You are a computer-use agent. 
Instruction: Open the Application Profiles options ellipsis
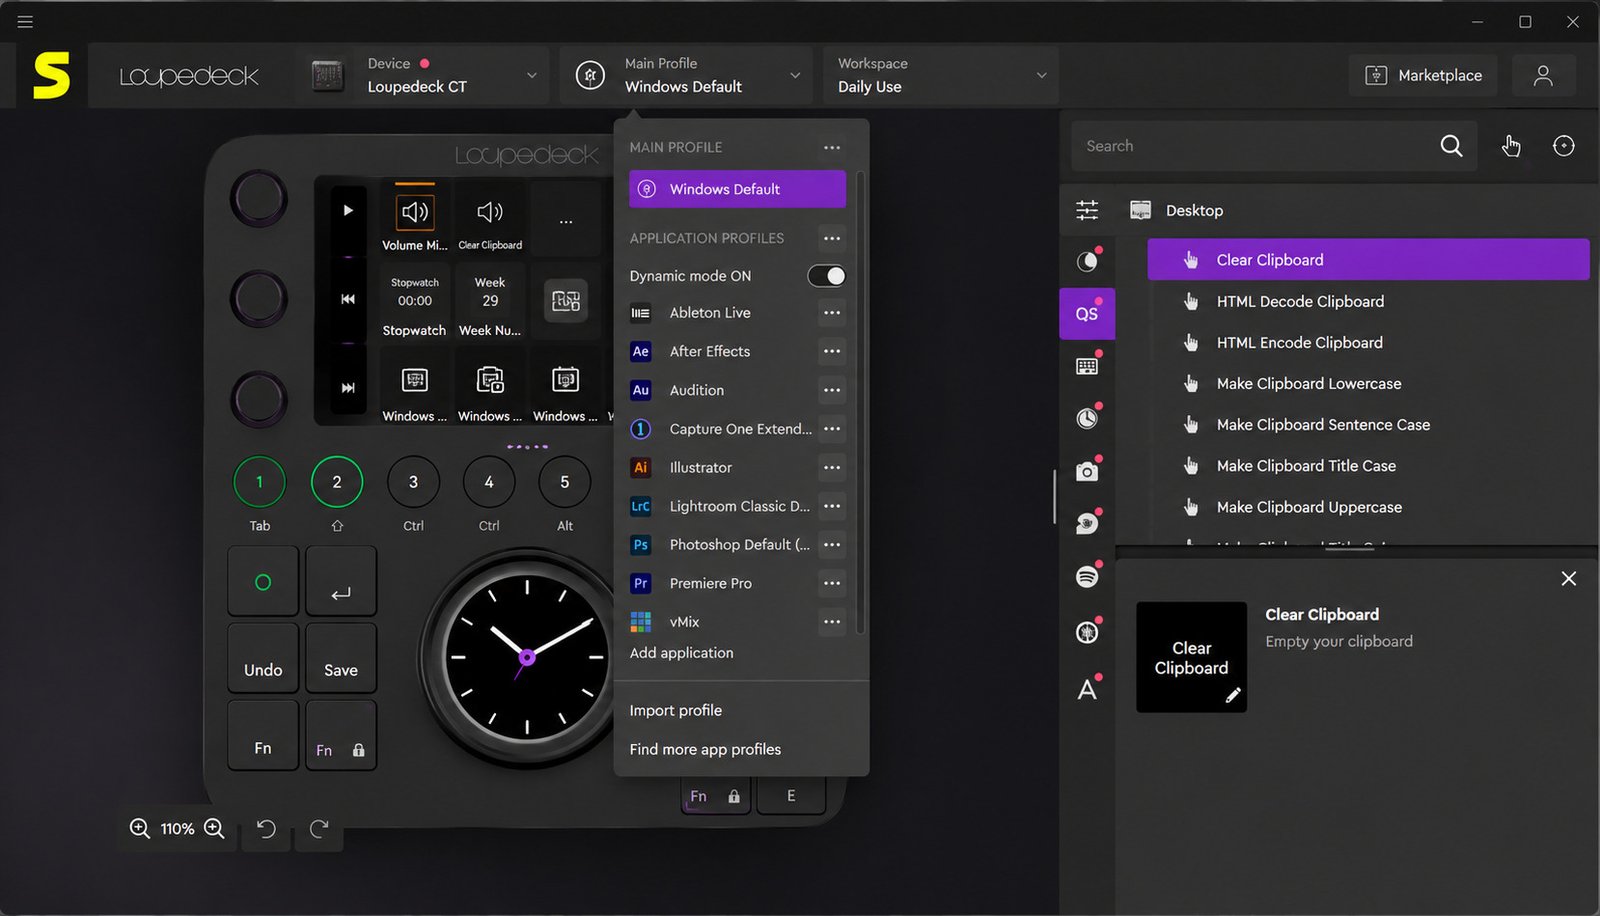tap(832, 238)
